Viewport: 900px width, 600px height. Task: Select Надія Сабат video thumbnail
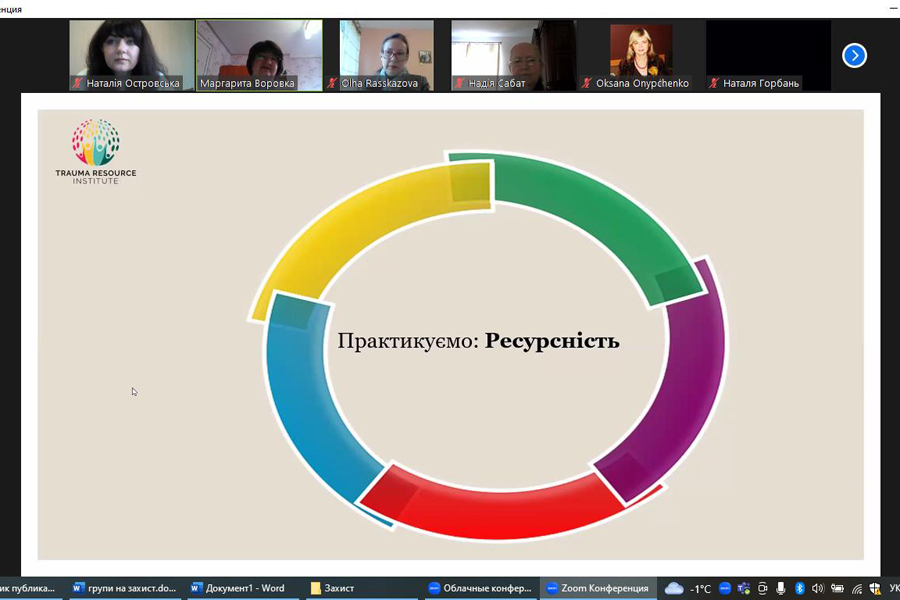tap(514, 55)
